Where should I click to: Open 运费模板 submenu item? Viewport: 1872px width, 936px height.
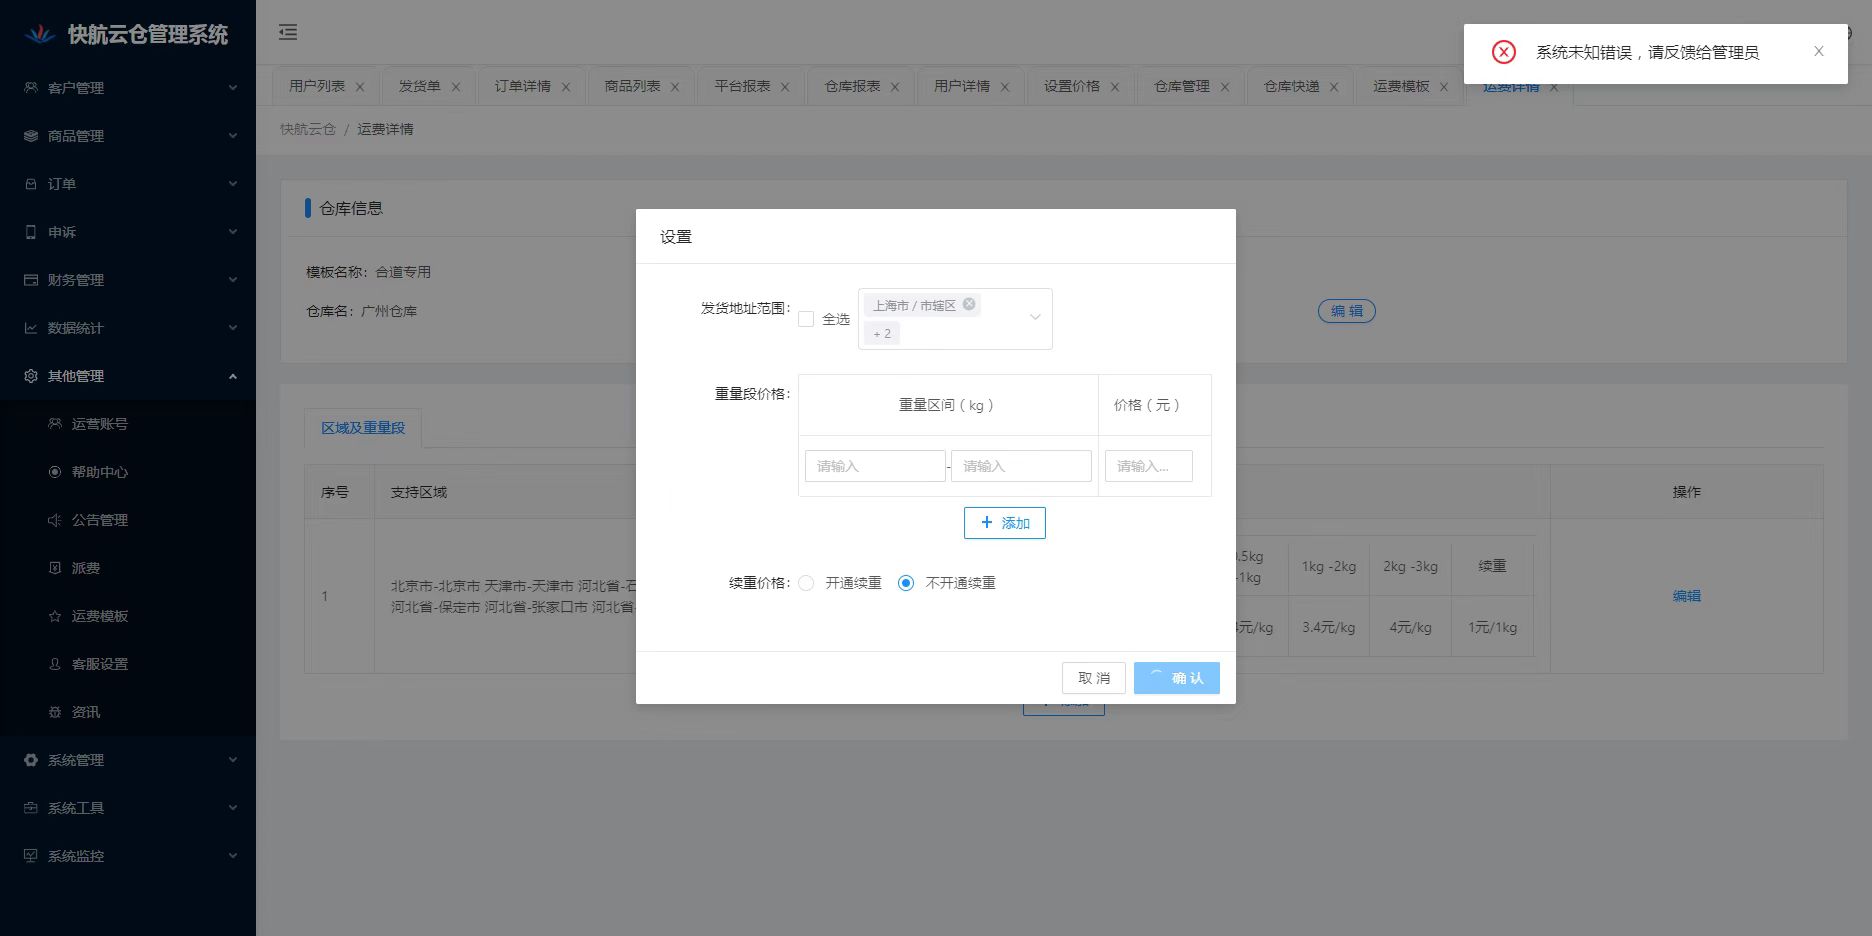128,616
